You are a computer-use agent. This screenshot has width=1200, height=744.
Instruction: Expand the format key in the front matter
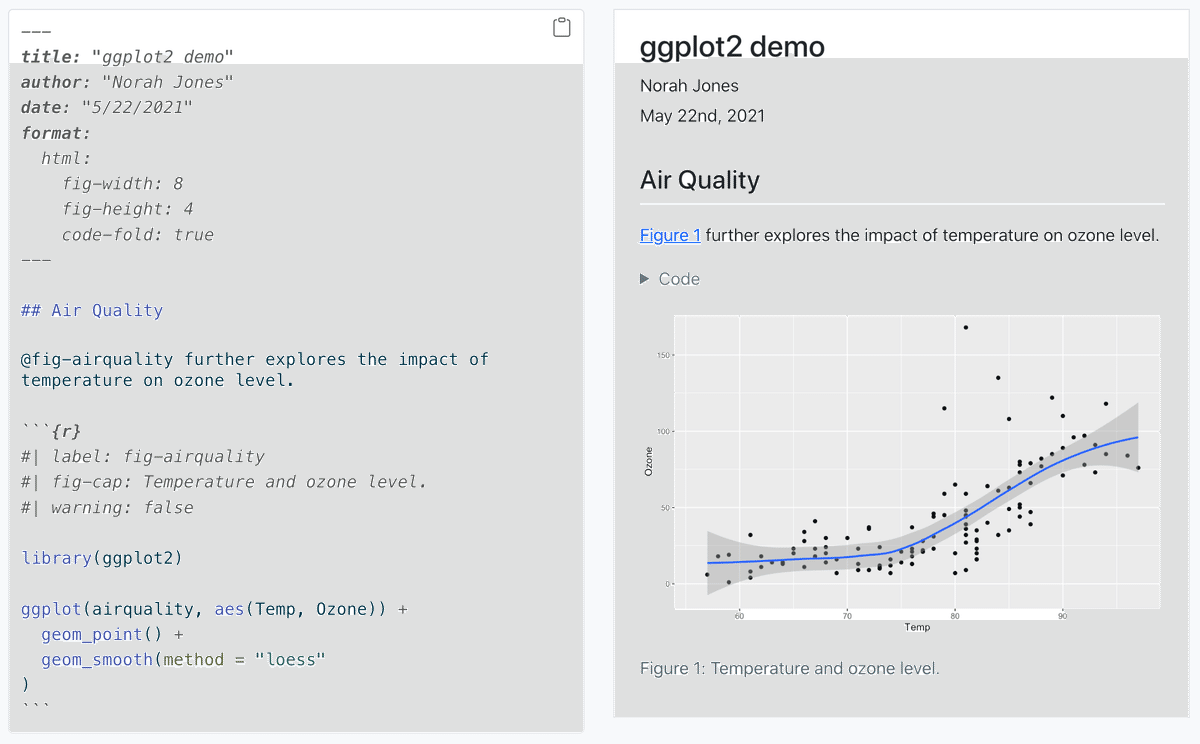click(x=55, y=132)
